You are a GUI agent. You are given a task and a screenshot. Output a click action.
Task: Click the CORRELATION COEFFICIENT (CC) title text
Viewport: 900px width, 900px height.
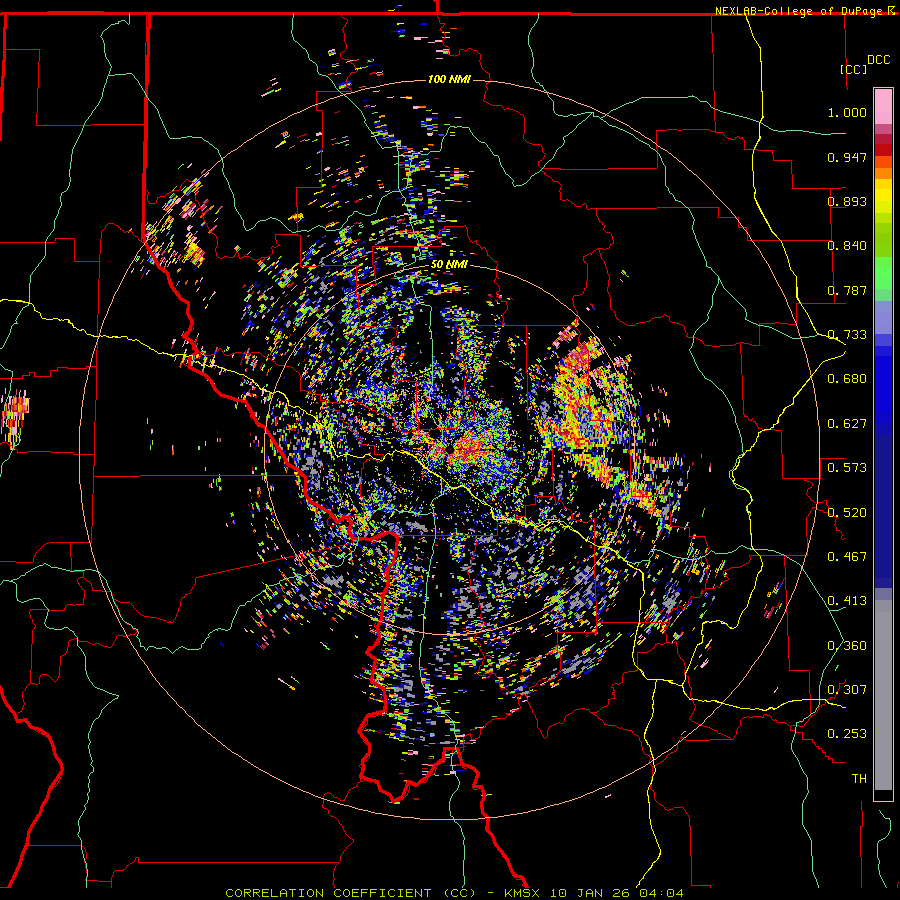(350, 893)
